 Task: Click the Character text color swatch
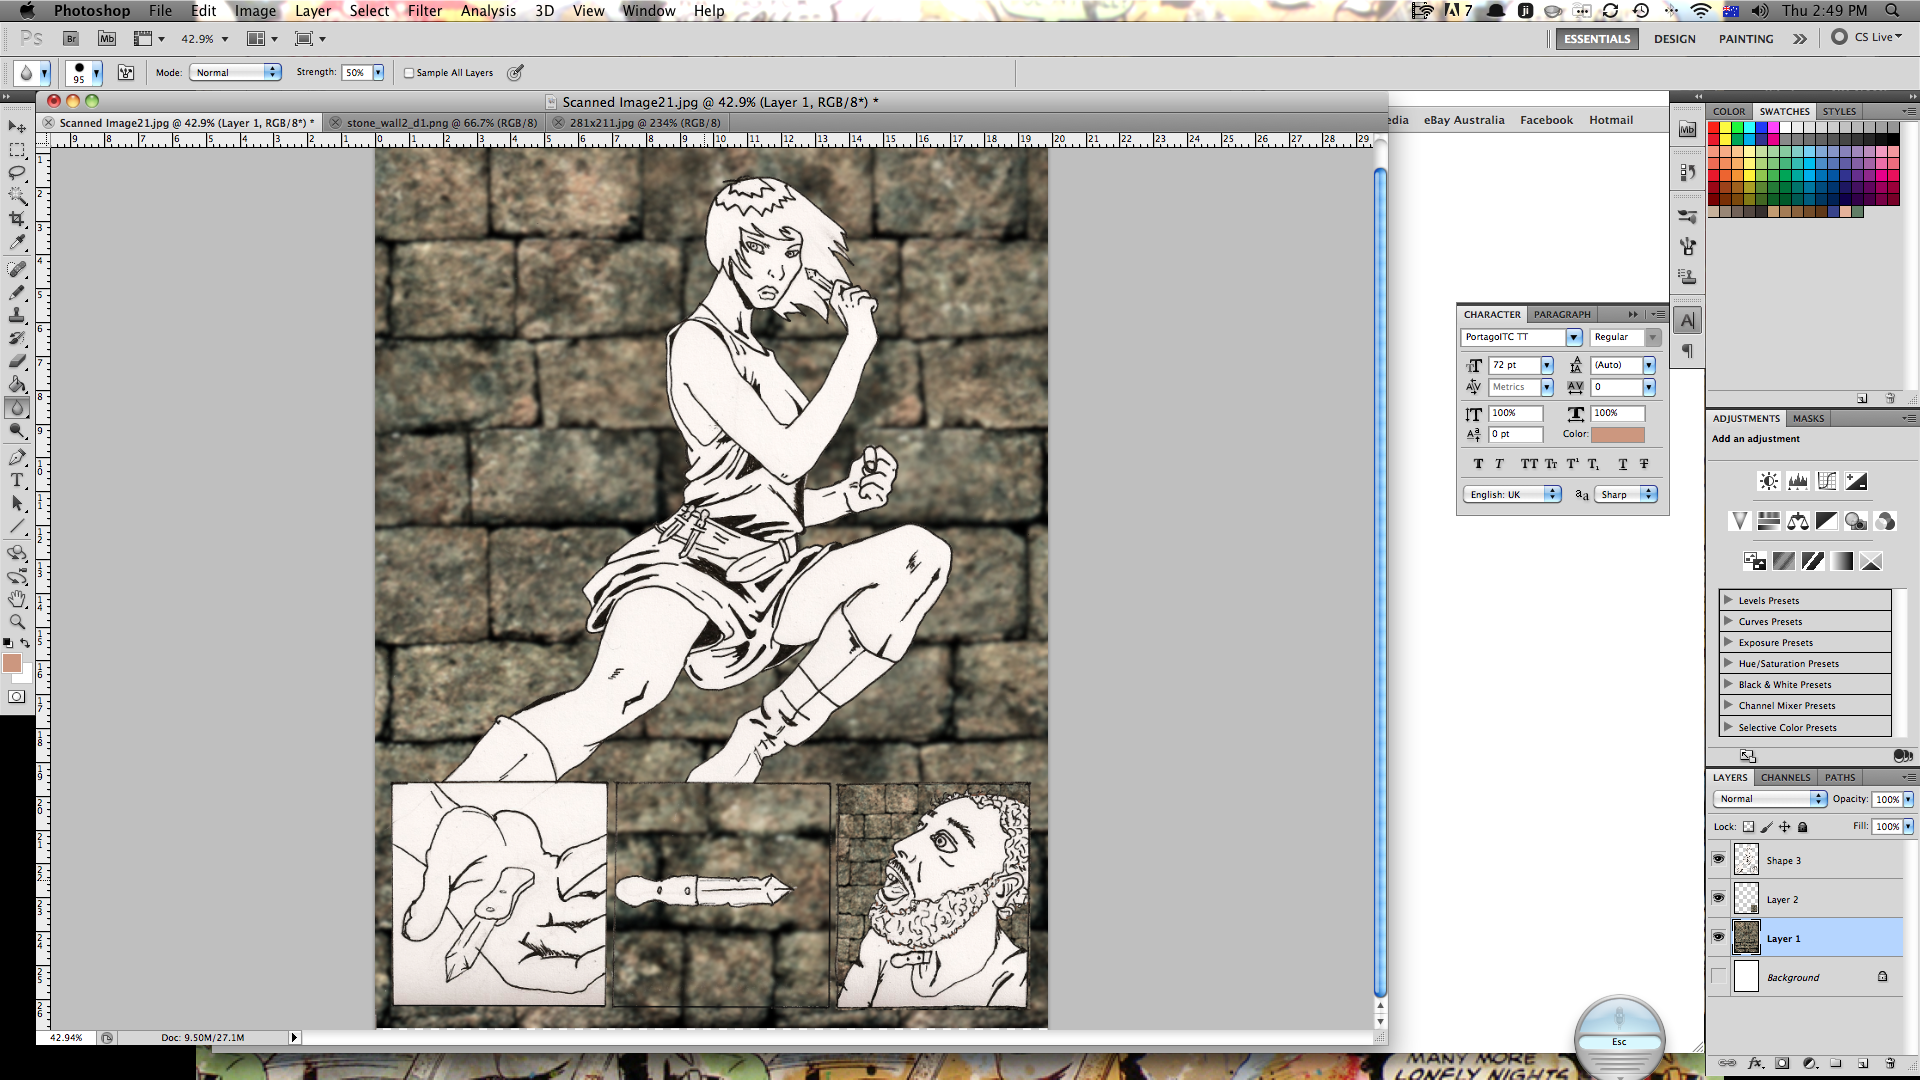(1618, 434)
